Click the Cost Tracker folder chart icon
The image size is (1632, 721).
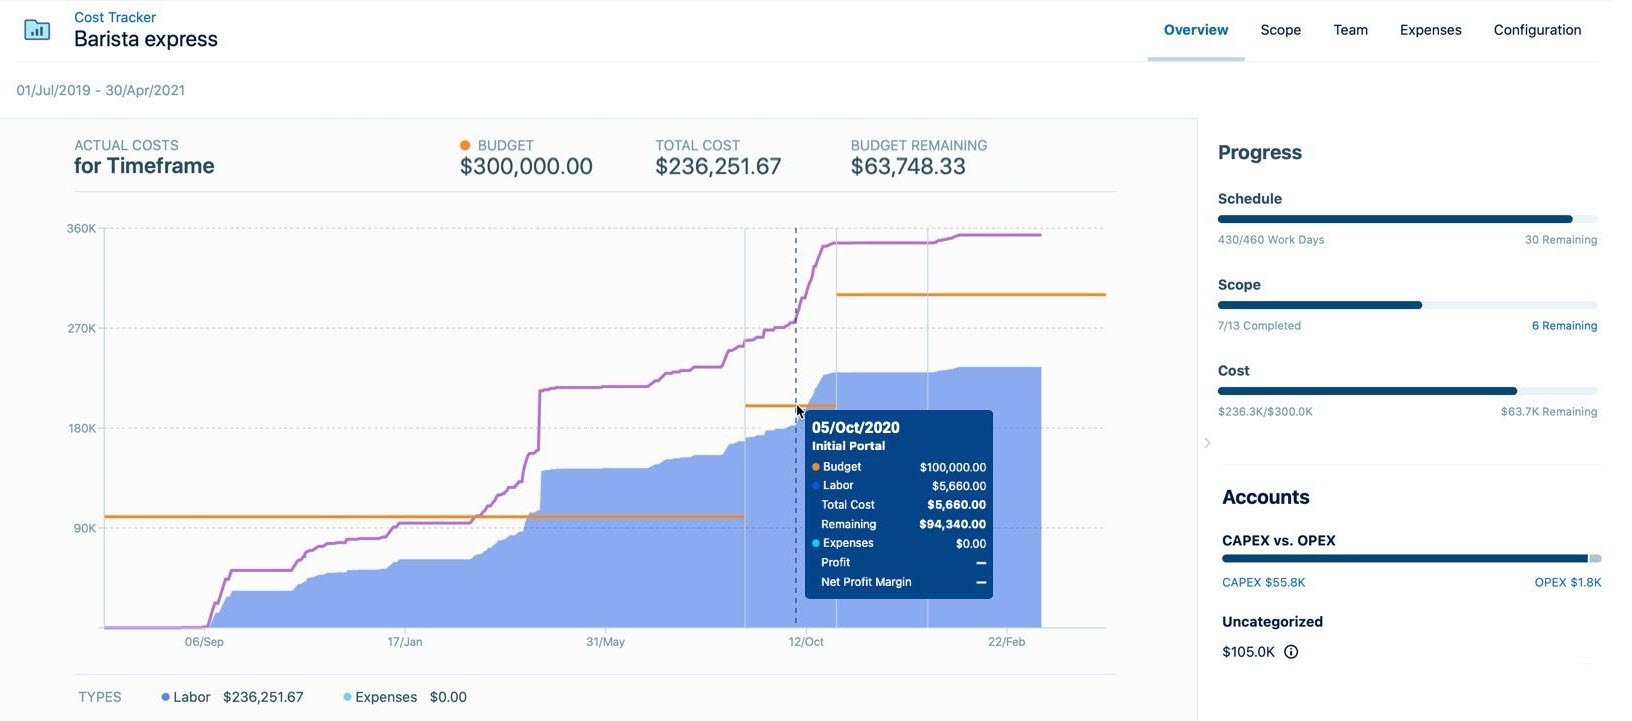(37, 30)
